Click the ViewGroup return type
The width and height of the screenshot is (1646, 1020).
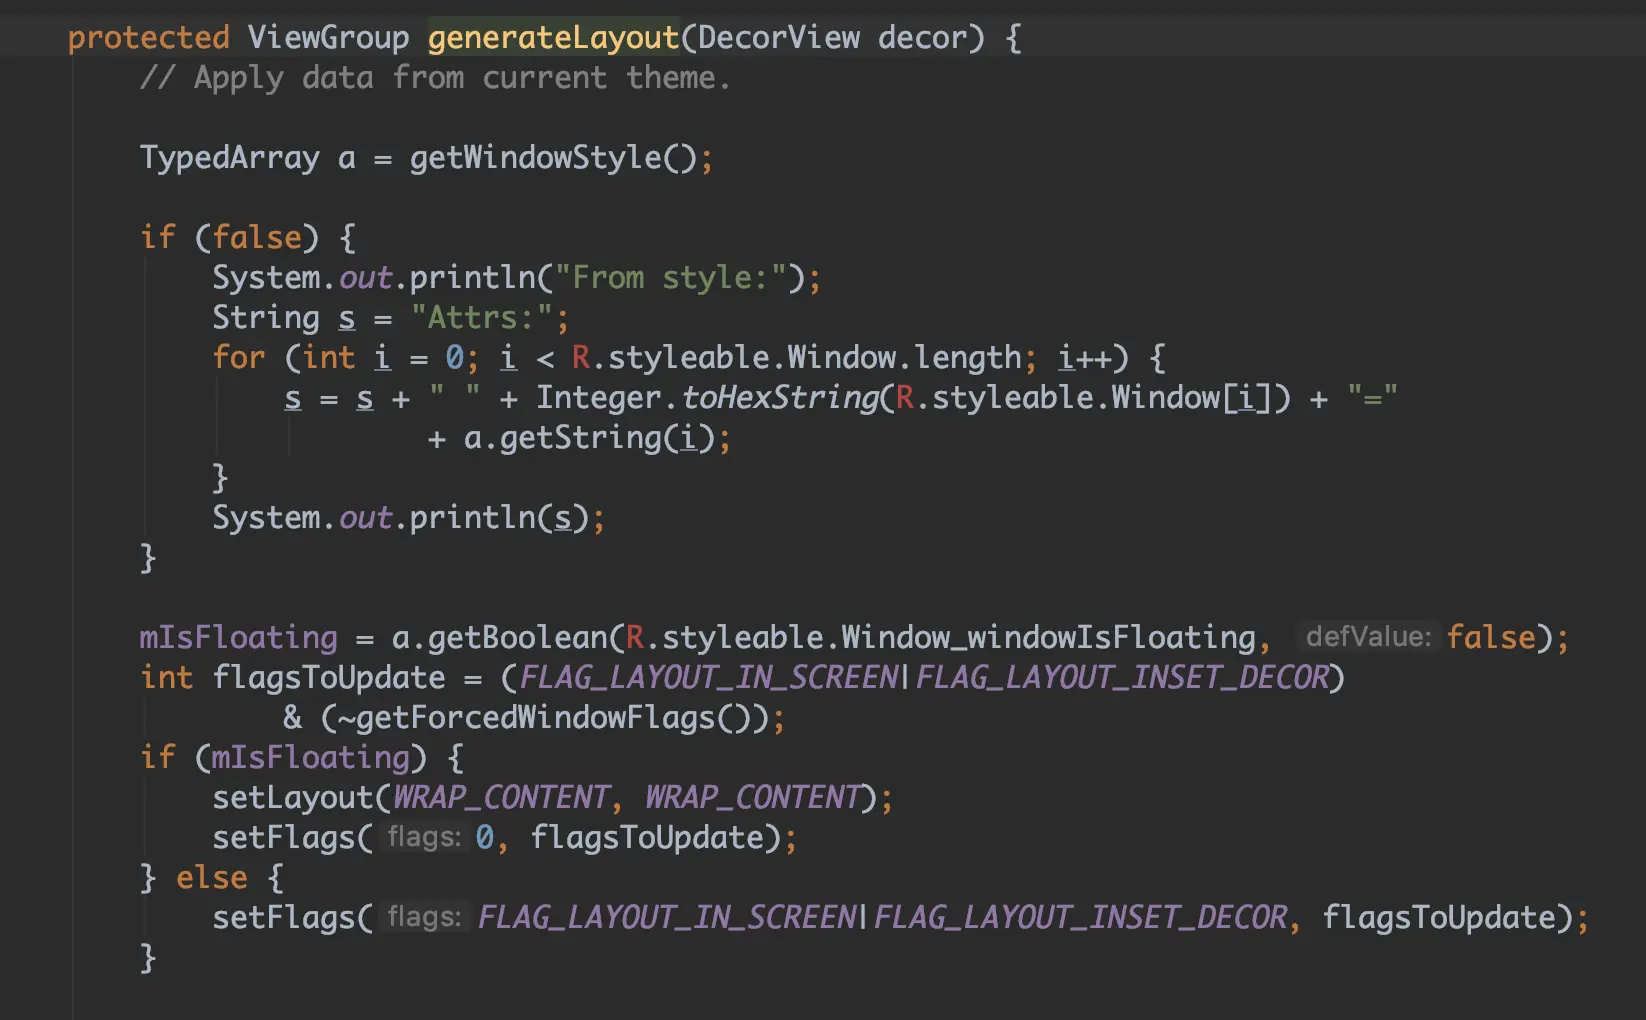click(329, 38)
